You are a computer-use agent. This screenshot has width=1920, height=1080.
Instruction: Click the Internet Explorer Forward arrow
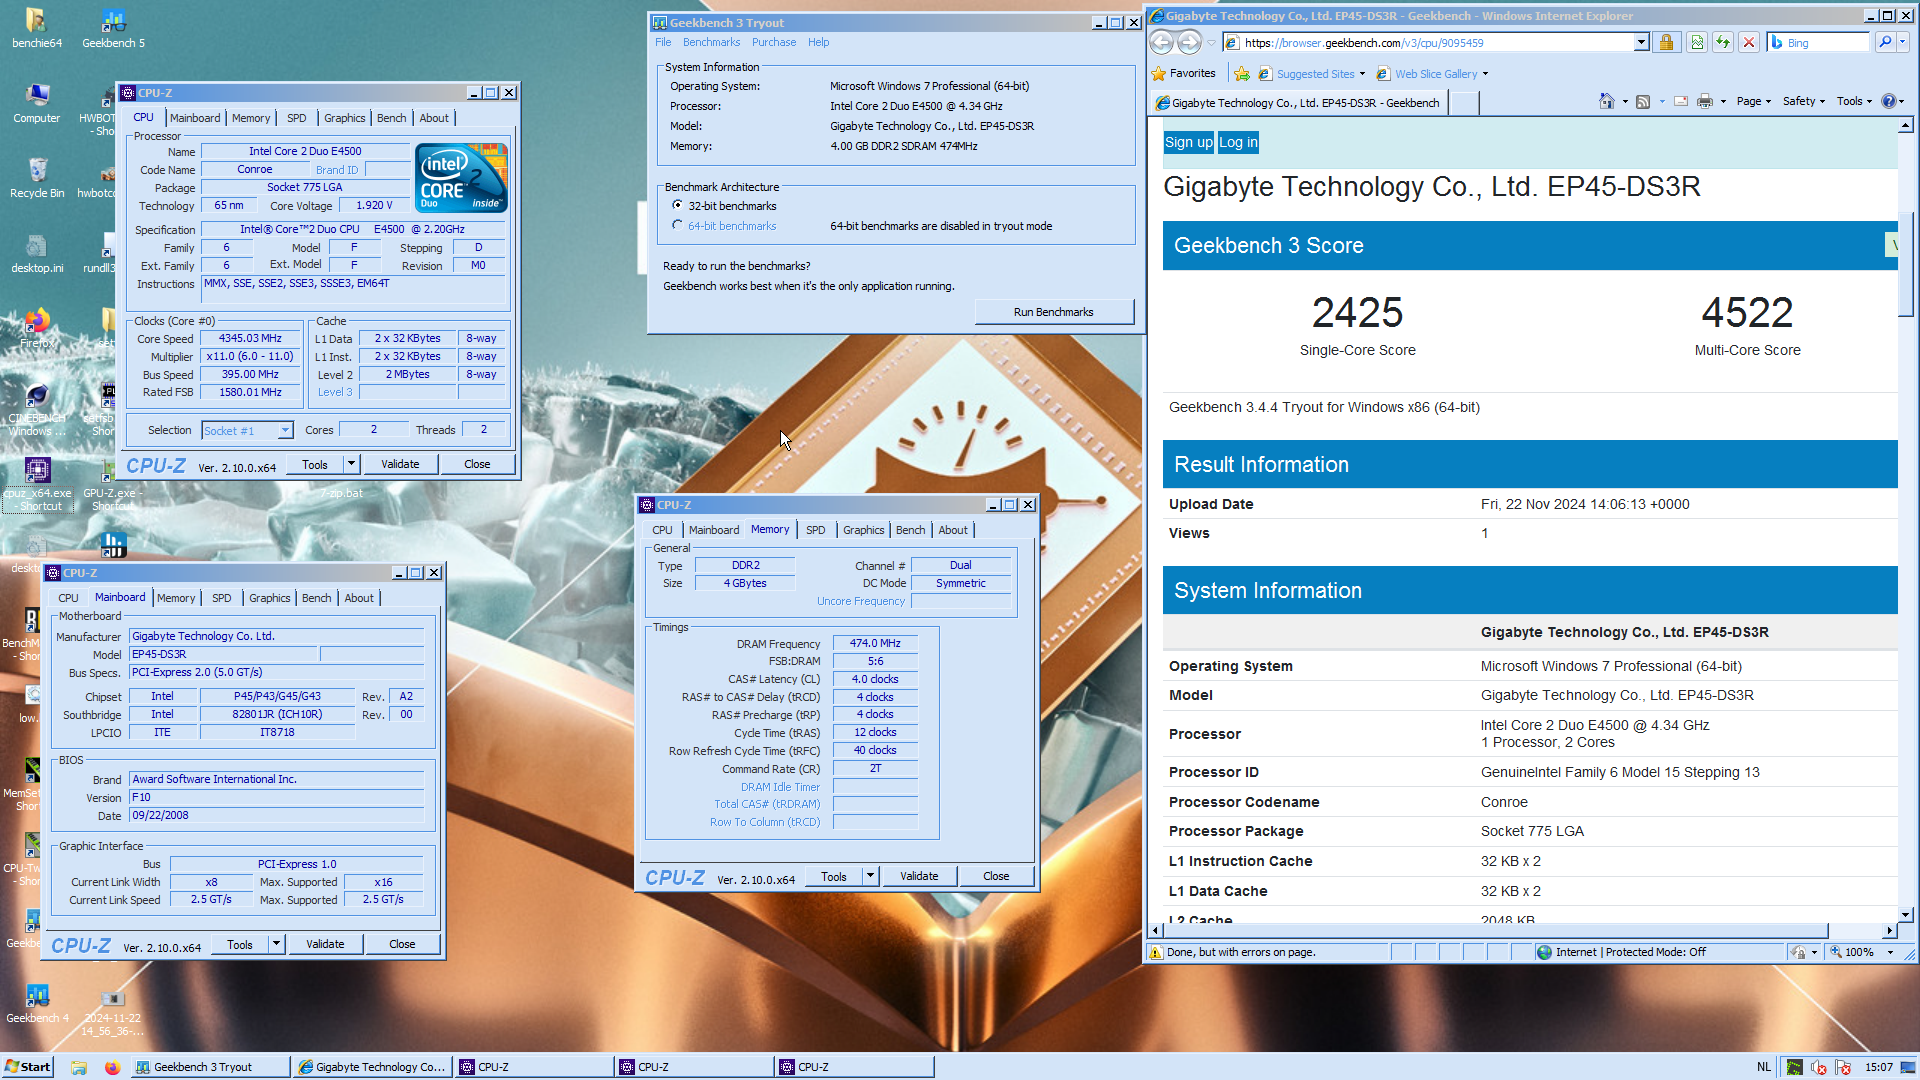[x=1189, y=42]
